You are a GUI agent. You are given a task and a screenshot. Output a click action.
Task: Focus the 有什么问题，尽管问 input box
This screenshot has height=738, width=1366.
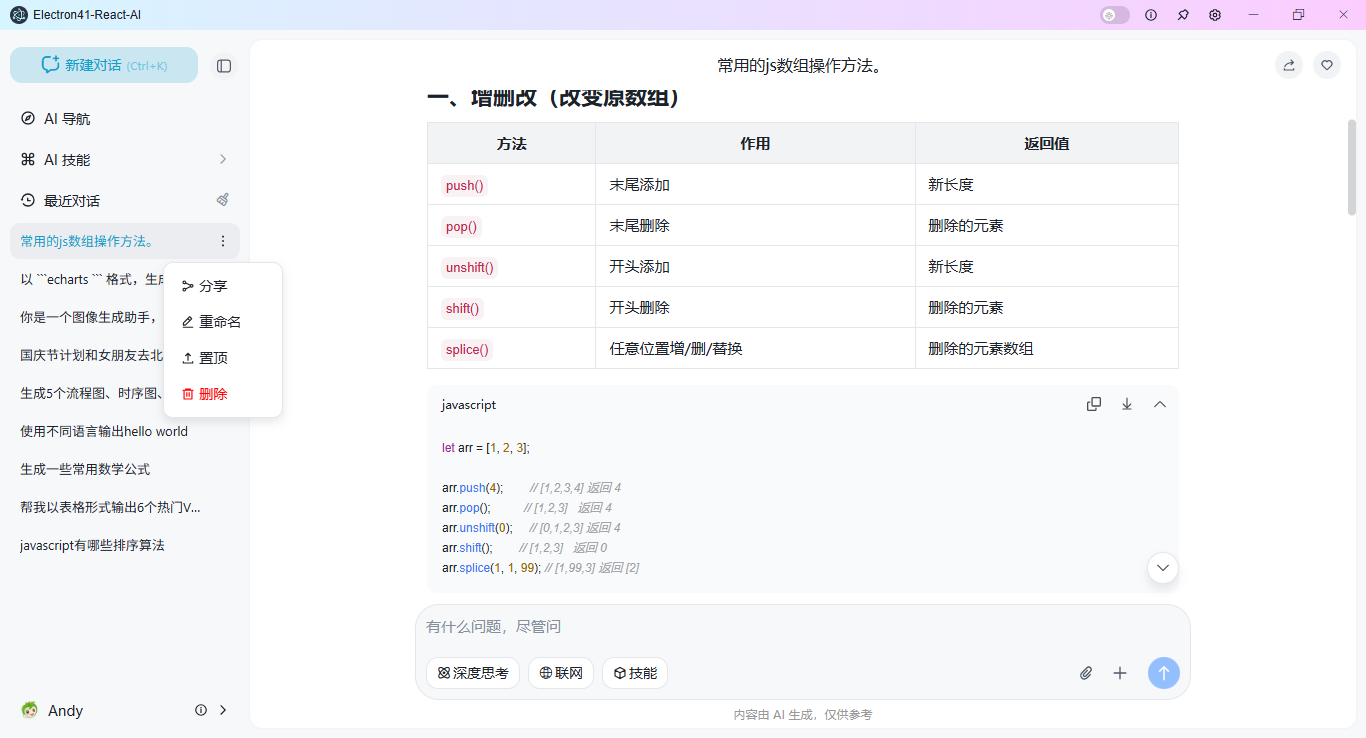803,627
